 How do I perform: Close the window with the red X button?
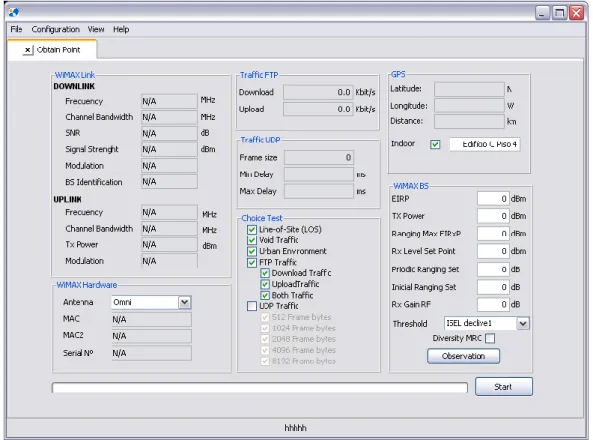click(576, 13)
